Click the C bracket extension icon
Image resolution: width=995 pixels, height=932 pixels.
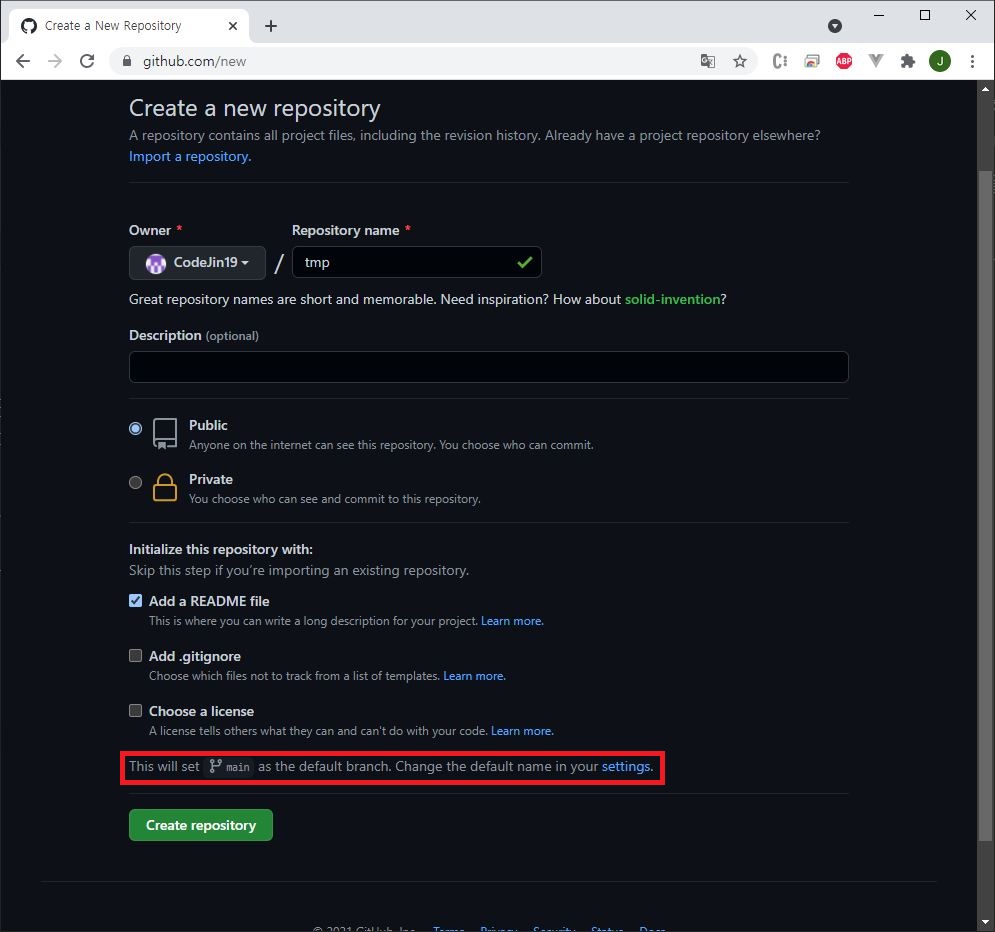pyautogui.click(x=780, y=61)
